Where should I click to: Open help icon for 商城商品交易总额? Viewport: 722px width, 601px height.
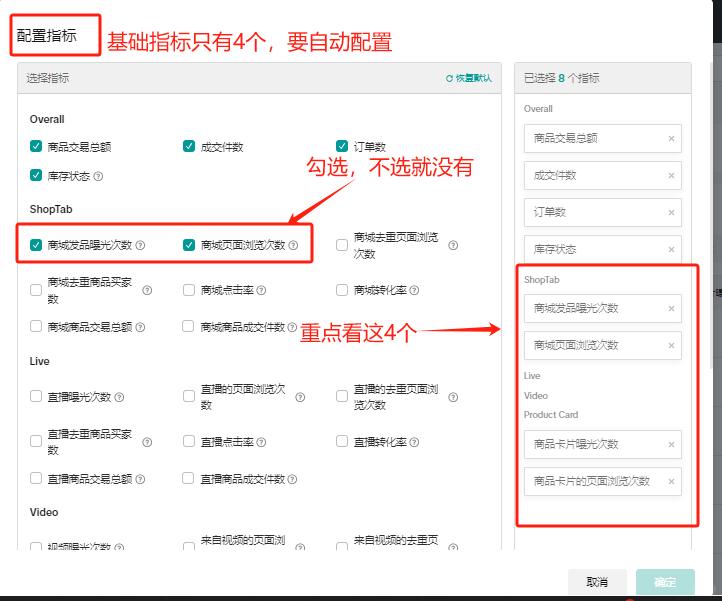pos(140,327)
